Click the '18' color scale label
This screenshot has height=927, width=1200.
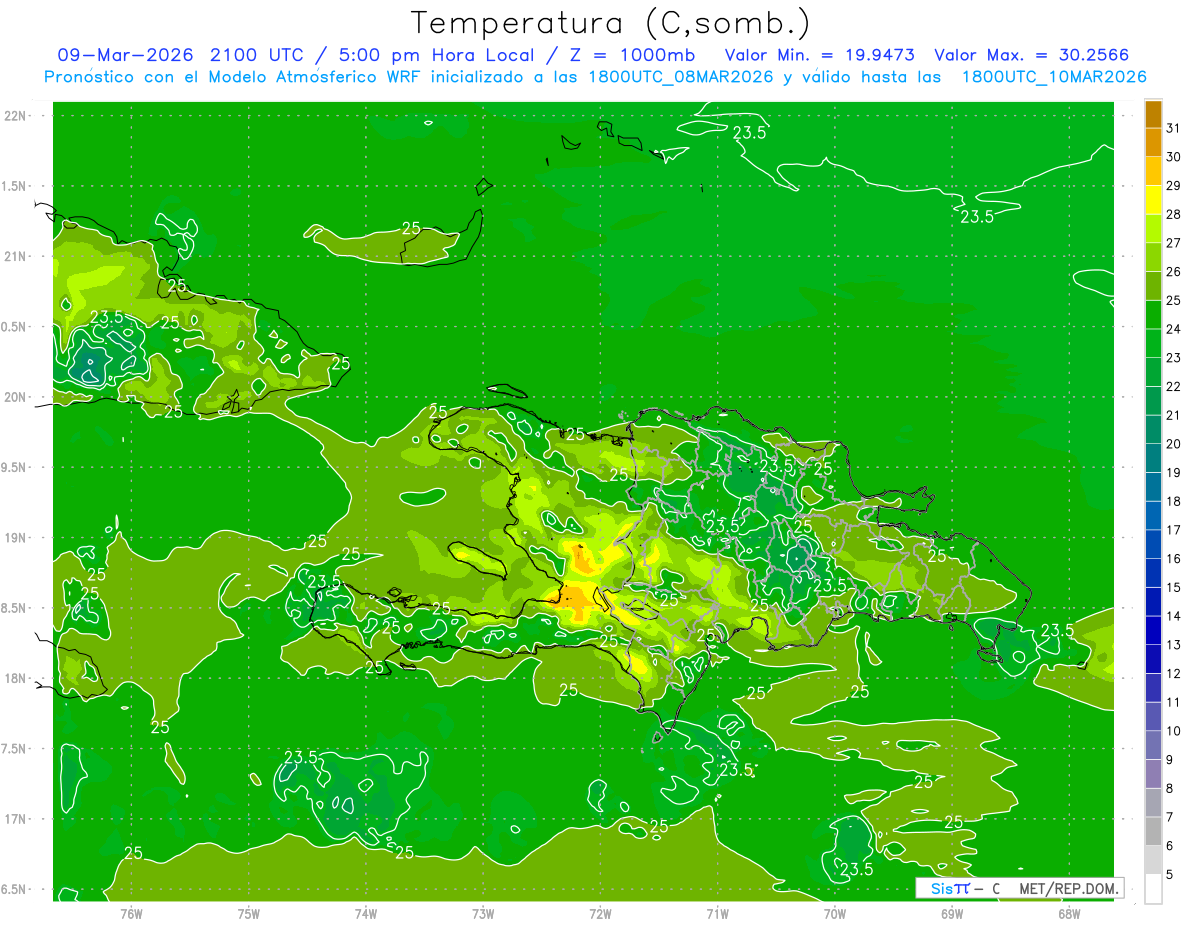pos(1173,501)
